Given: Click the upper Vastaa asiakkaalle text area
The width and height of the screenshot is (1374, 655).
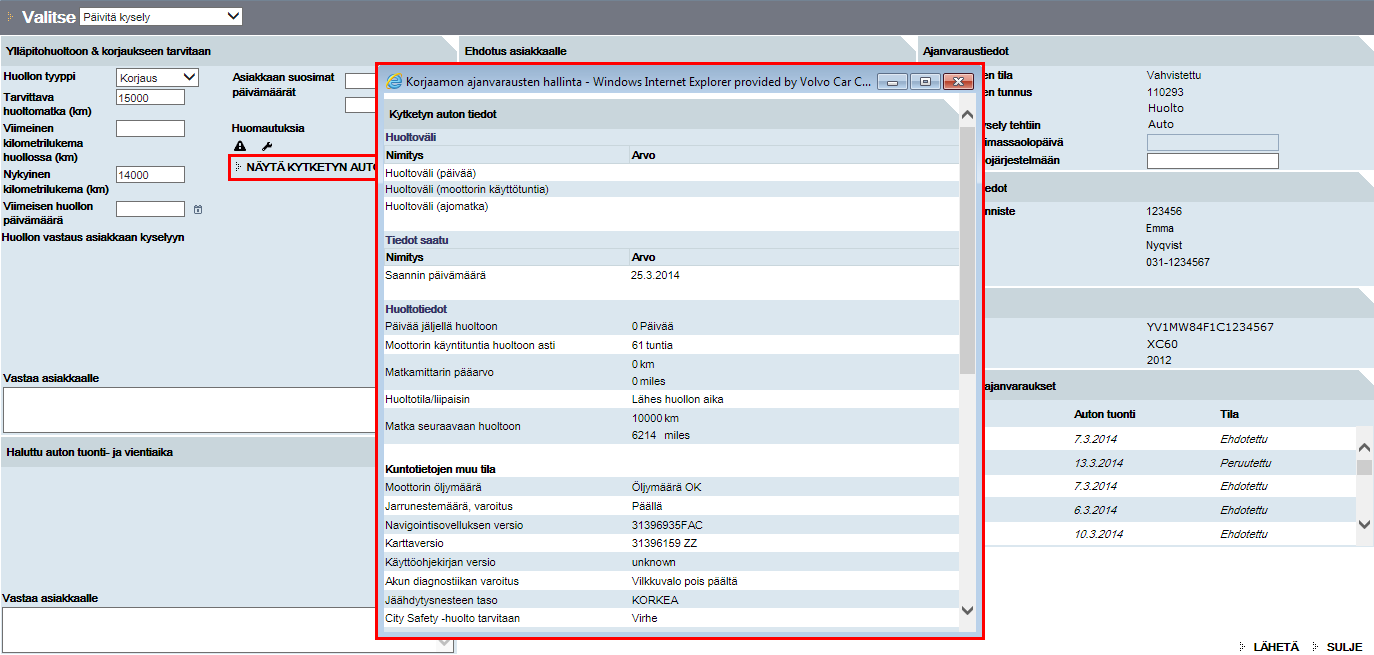Looking at the screenshot, I should 190,410.
